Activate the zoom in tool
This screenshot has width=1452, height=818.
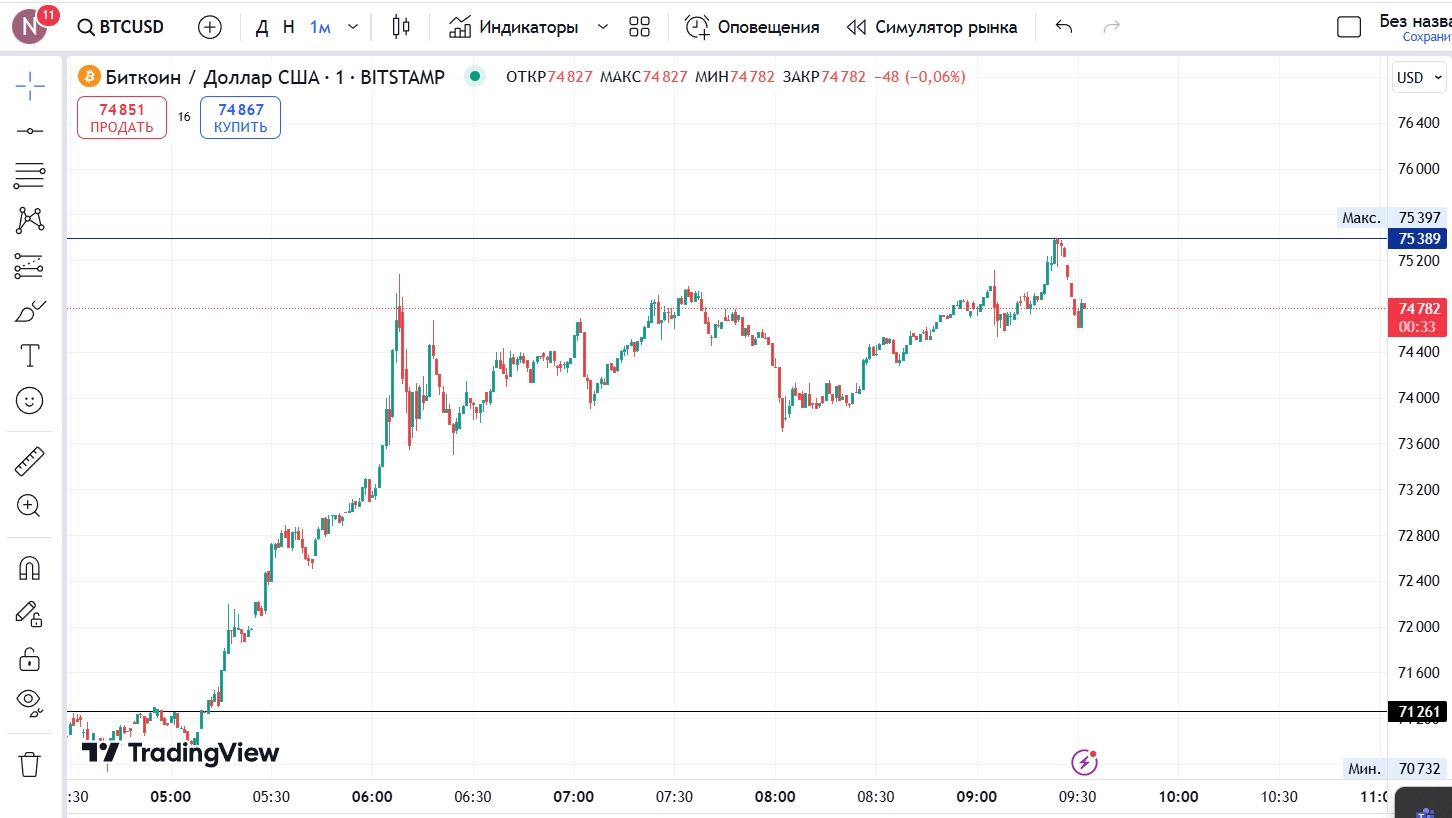tap(30, 506)
